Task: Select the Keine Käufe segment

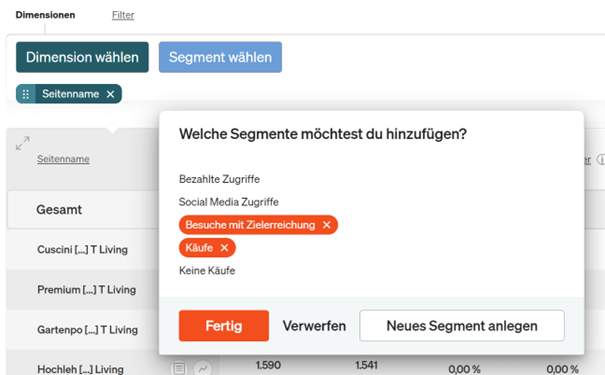Action: click(x=207, y=270)
